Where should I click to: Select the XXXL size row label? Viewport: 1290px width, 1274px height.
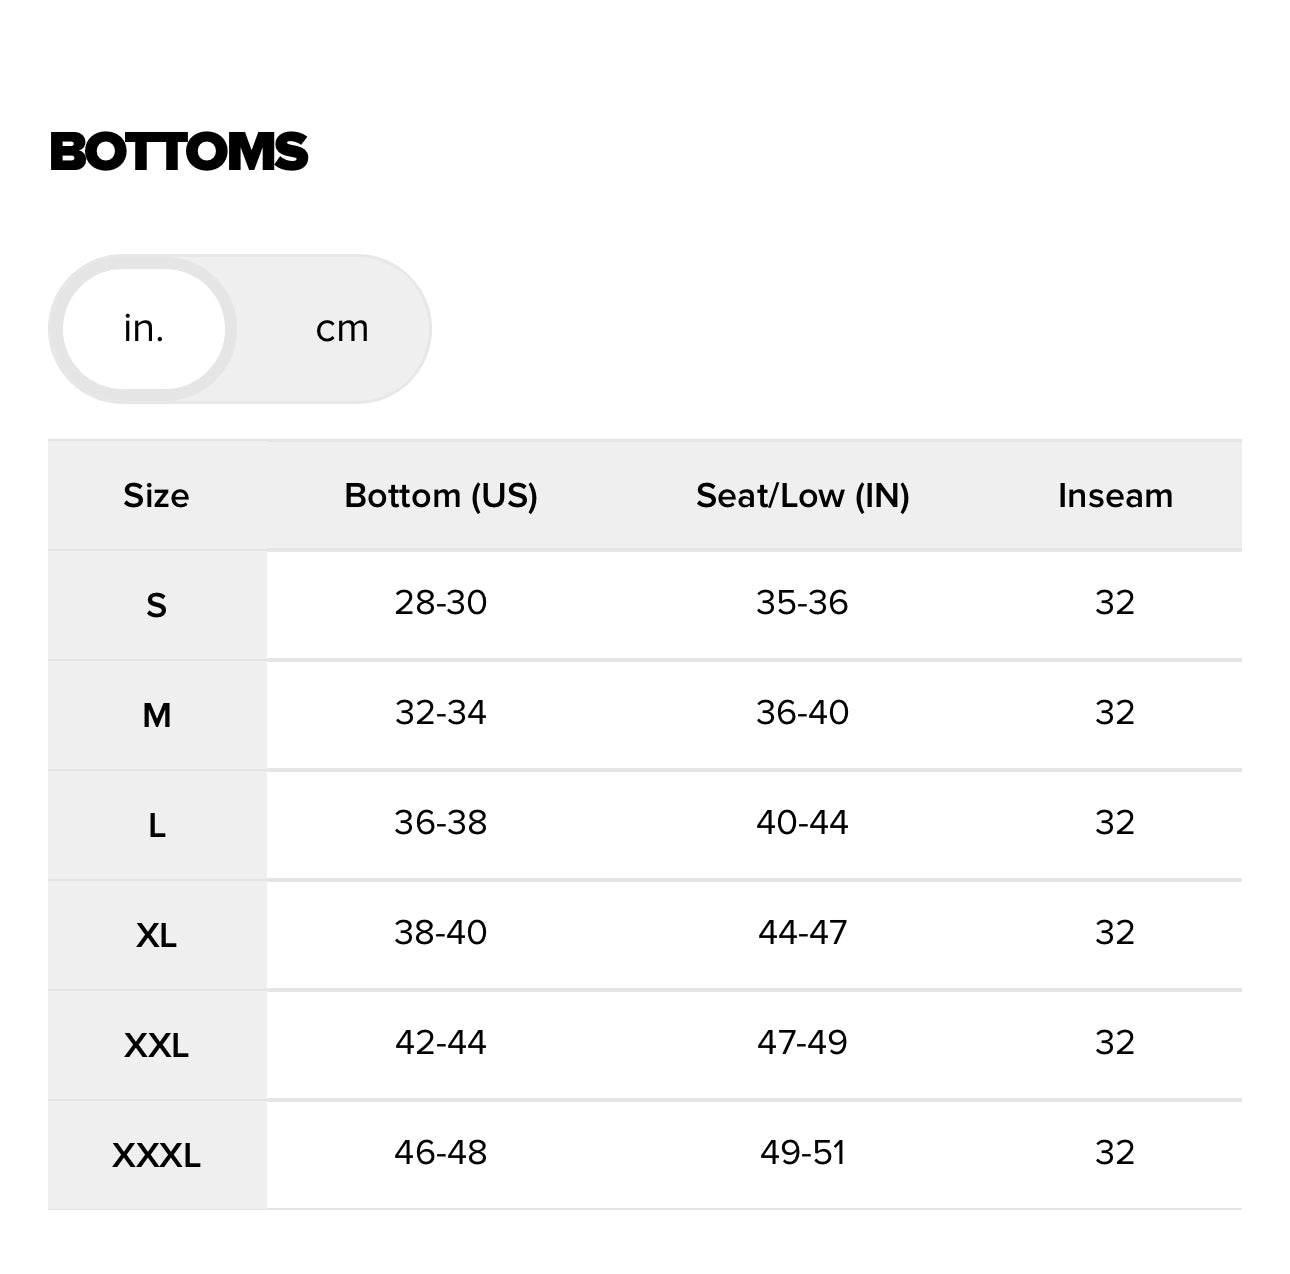(156, 1155)
